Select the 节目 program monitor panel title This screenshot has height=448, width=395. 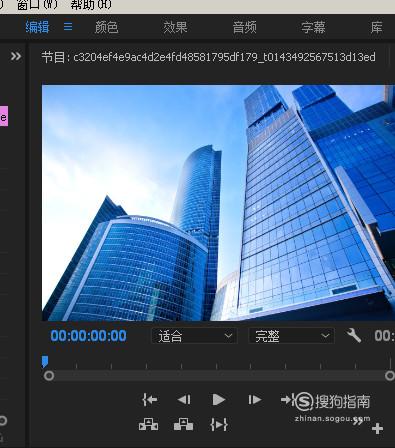(208, 57)
